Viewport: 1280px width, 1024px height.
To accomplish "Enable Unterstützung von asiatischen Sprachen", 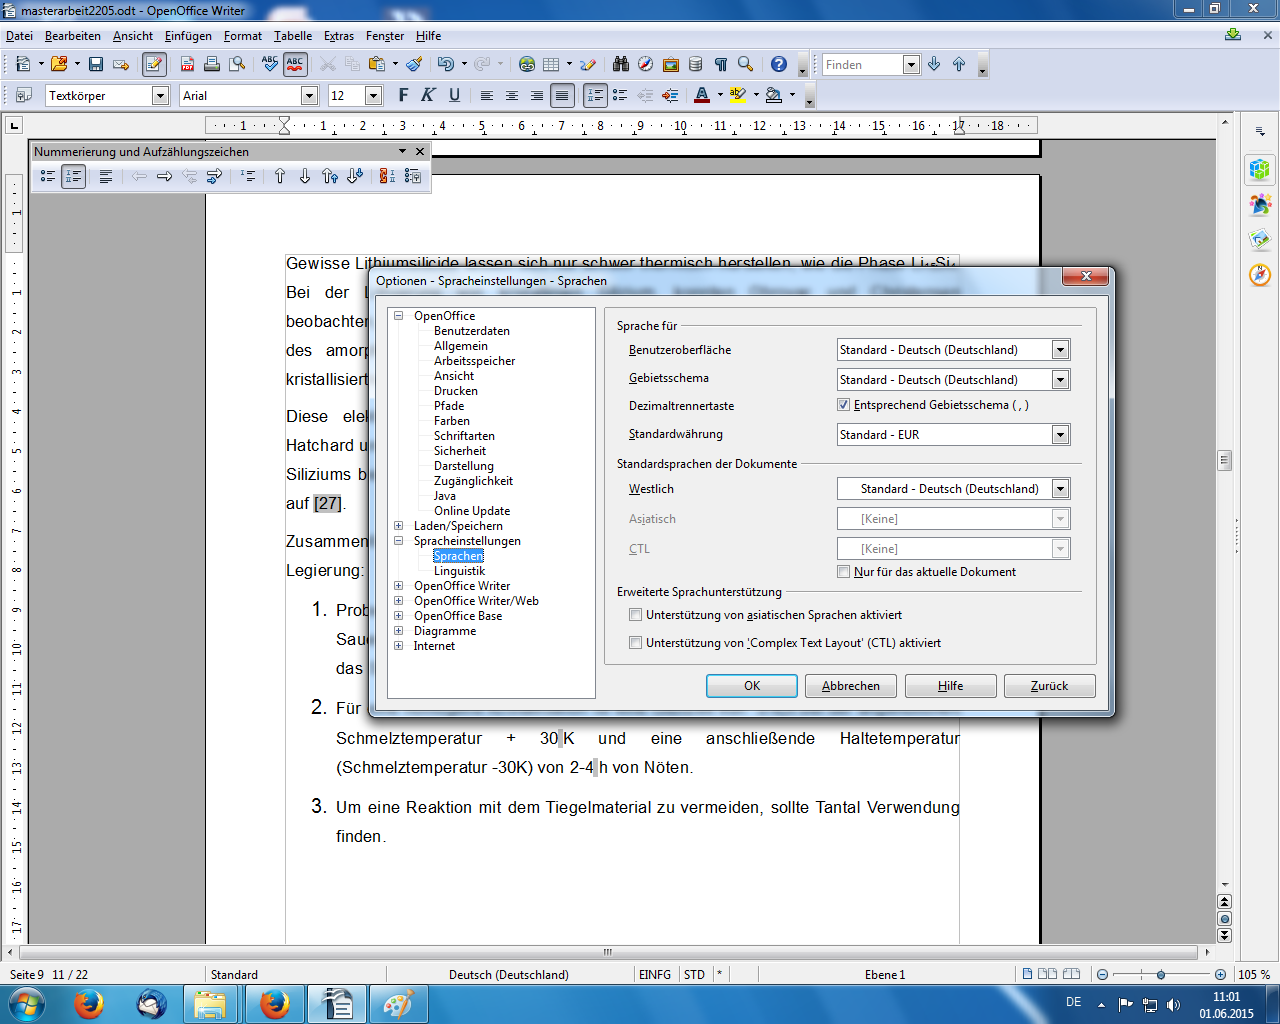I will coord(635,615).
